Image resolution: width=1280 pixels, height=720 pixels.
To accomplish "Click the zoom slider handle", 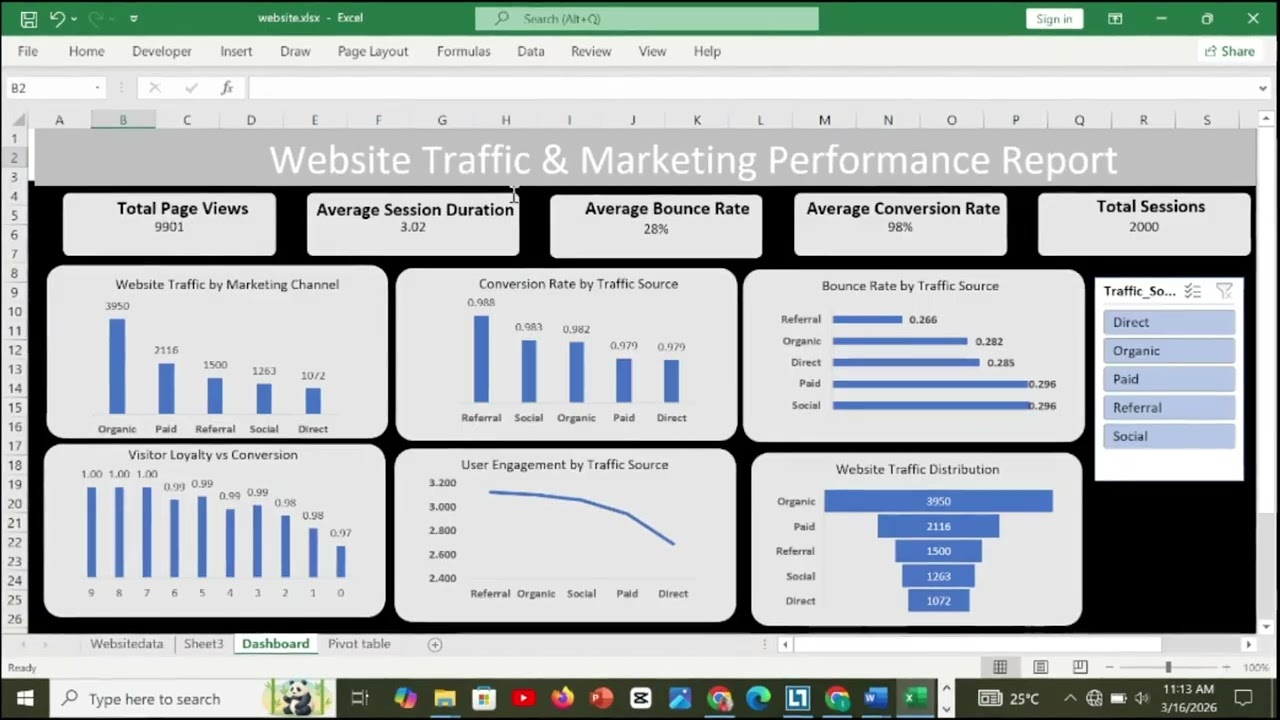I will tap(1168, 667).
